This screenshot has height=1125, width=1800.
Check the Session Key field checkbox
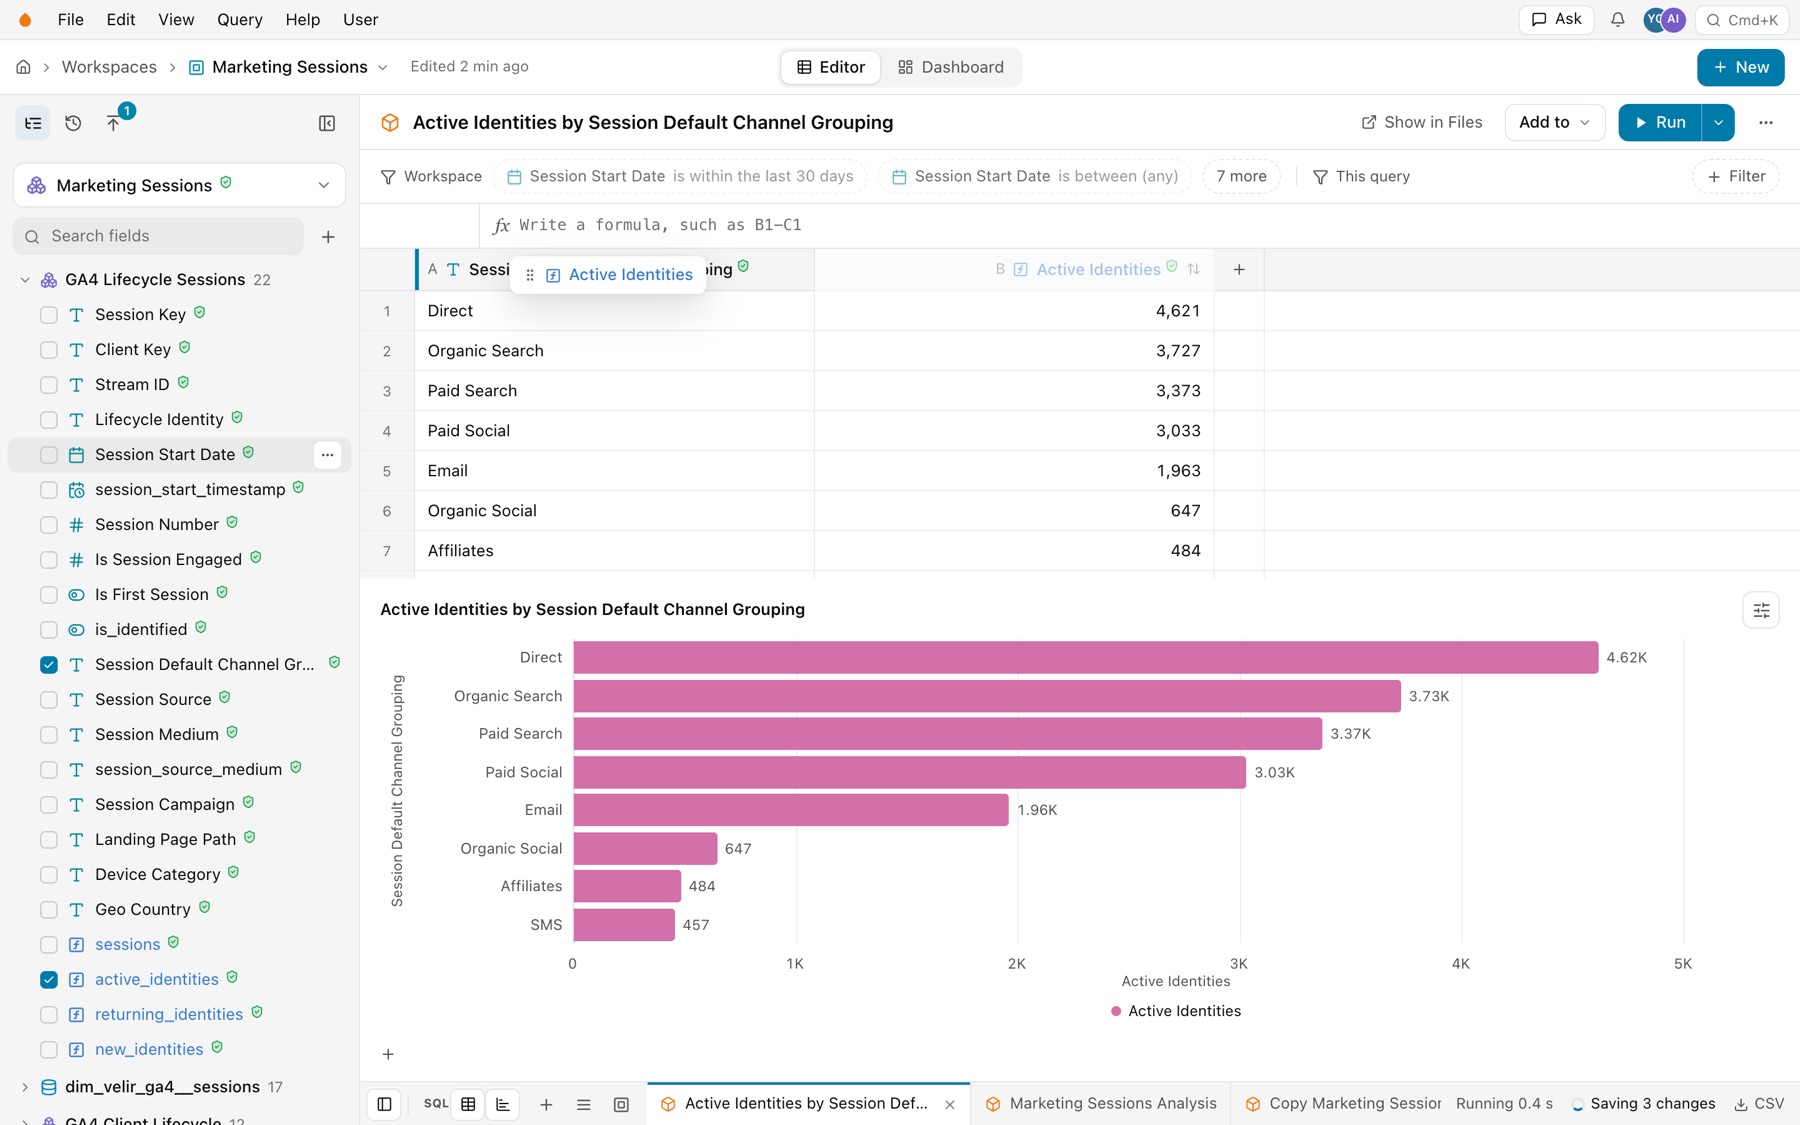(49, 315)
